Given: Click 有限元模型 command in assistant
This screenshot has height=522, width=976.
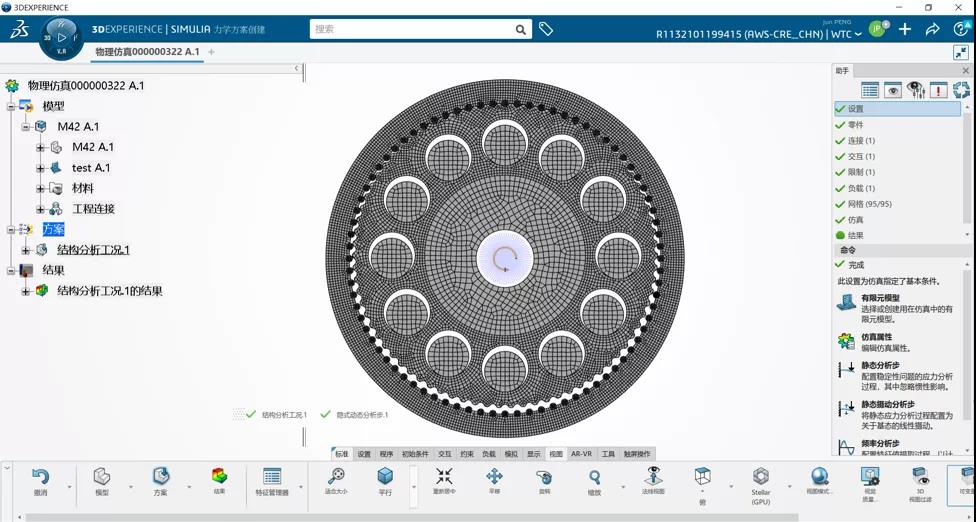Looking at the screenshot, I should click(x=894, y=308).
